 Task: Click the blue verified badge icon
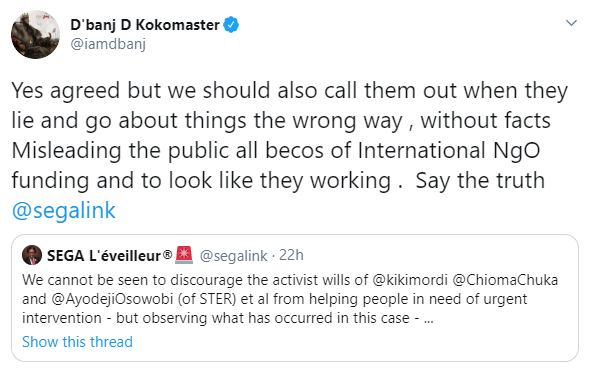[x=231, y=25]
